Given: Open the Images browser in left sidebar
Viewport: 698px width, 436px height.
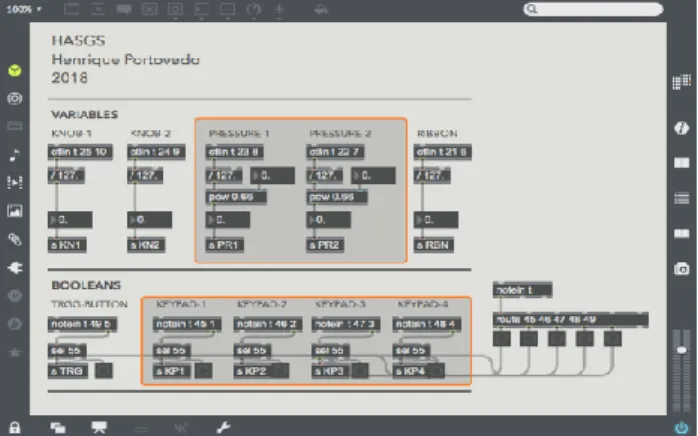Looking at the screenshot, I should 15,211.
